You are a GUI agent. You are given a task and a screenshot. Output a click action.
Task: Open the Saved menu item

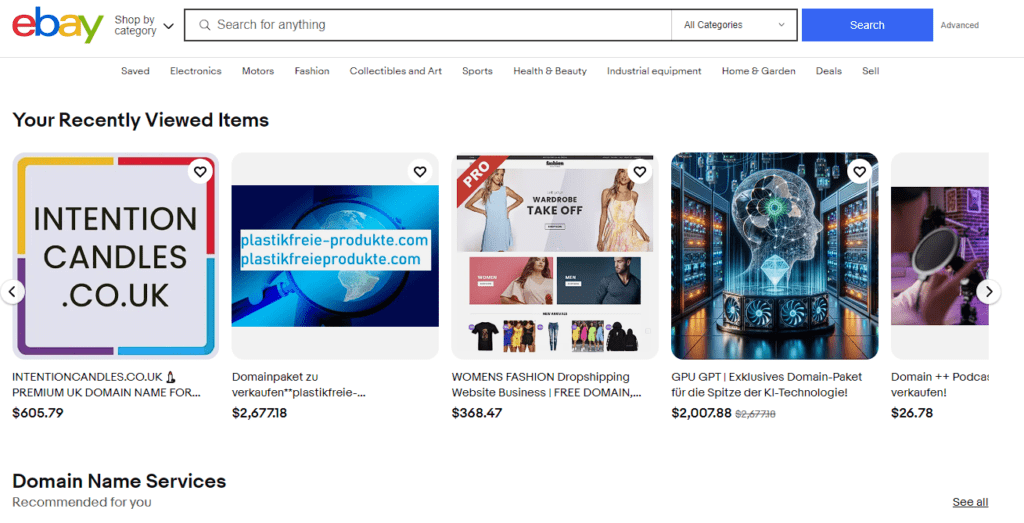click(135, 71)
